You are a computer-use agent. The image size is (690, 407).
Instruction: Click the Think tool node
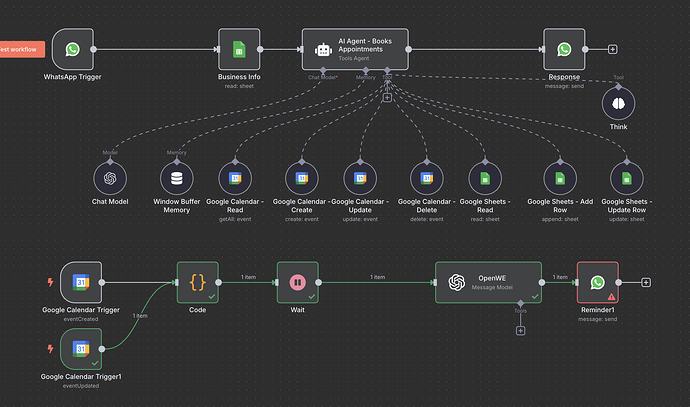[x=618, y=103]
